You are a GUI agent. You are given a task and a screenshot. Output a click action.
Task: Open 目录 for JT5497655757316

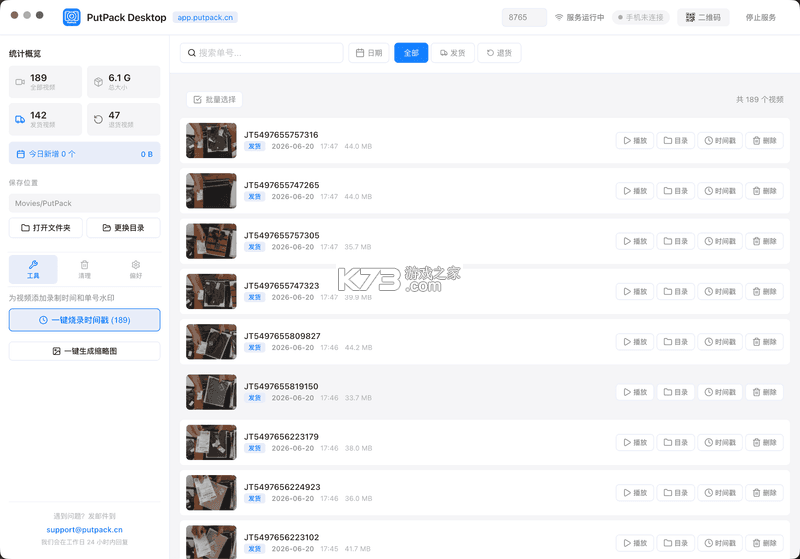(676, 140)
